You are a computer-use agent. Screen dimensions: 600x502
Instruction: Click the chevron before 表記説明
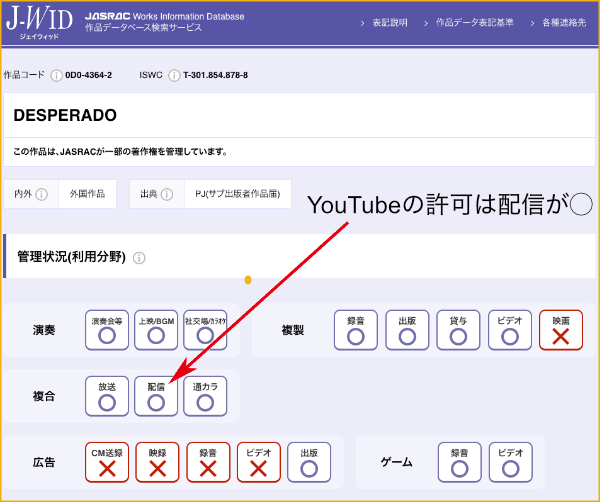(362, 24)
